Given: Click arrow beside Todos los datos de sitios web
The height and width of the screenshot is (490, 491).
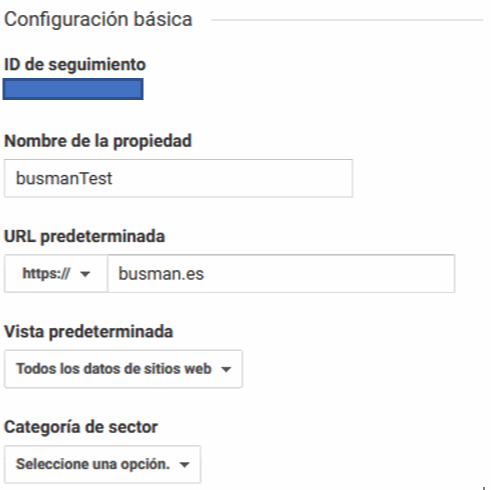Looking at the screenshot, I should click(x=226, y=369).
